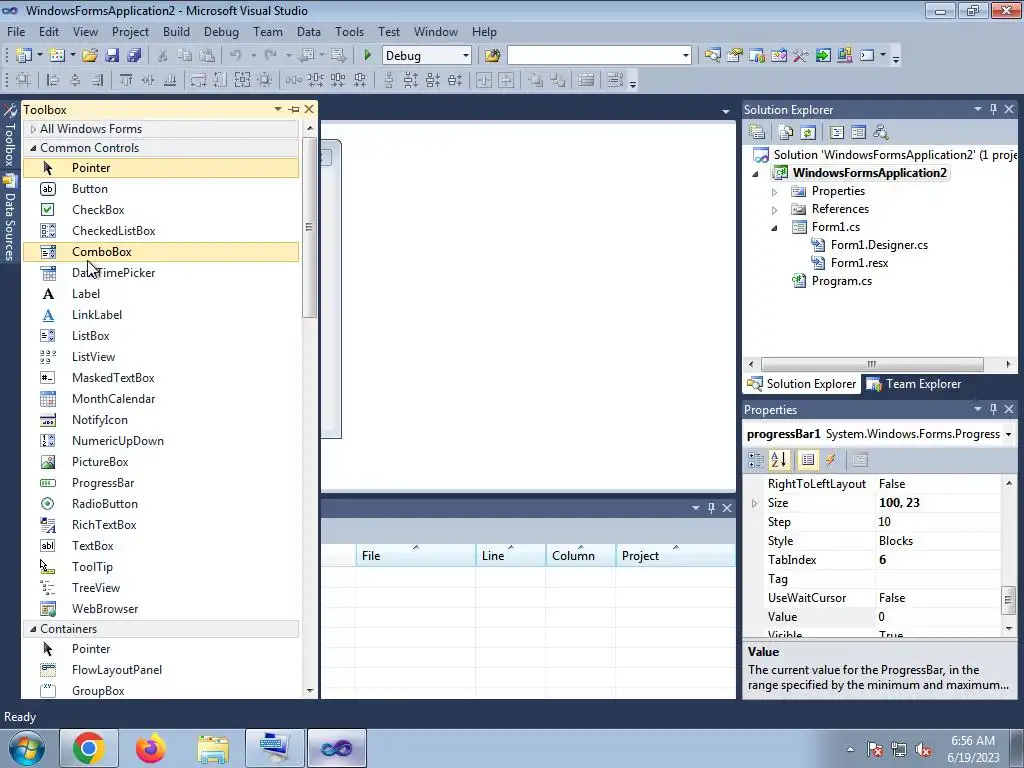Click the Open File folder icon
This screenshot has width=1024, height=768.
(x=90, y=56)
